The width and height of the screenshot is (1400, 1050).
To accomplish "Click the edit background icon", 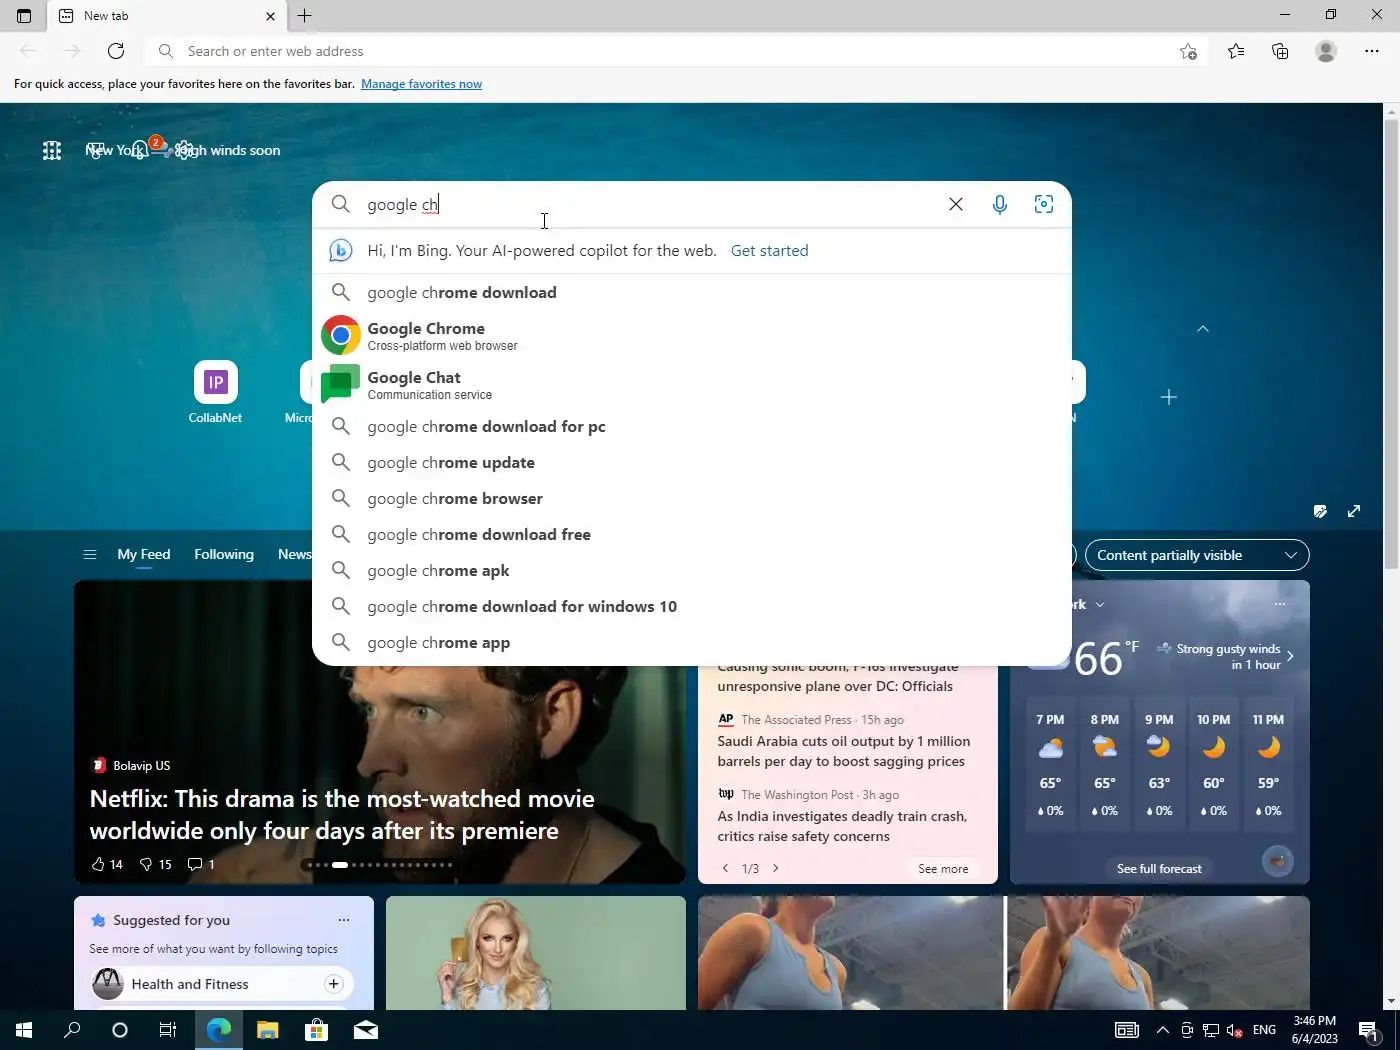I will pos(1320,511).
